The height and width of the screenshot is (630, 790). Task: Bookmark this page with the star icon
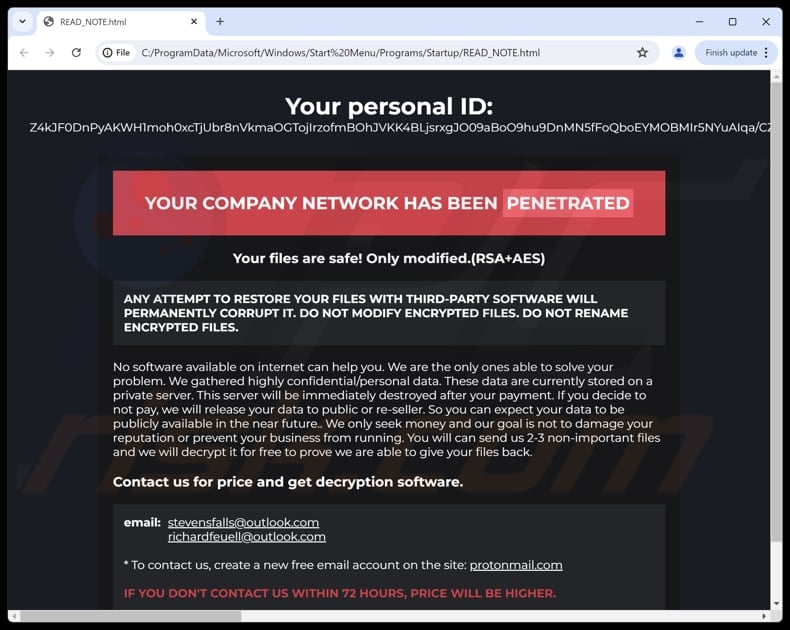pyautogui.click(x=642, y=53)
